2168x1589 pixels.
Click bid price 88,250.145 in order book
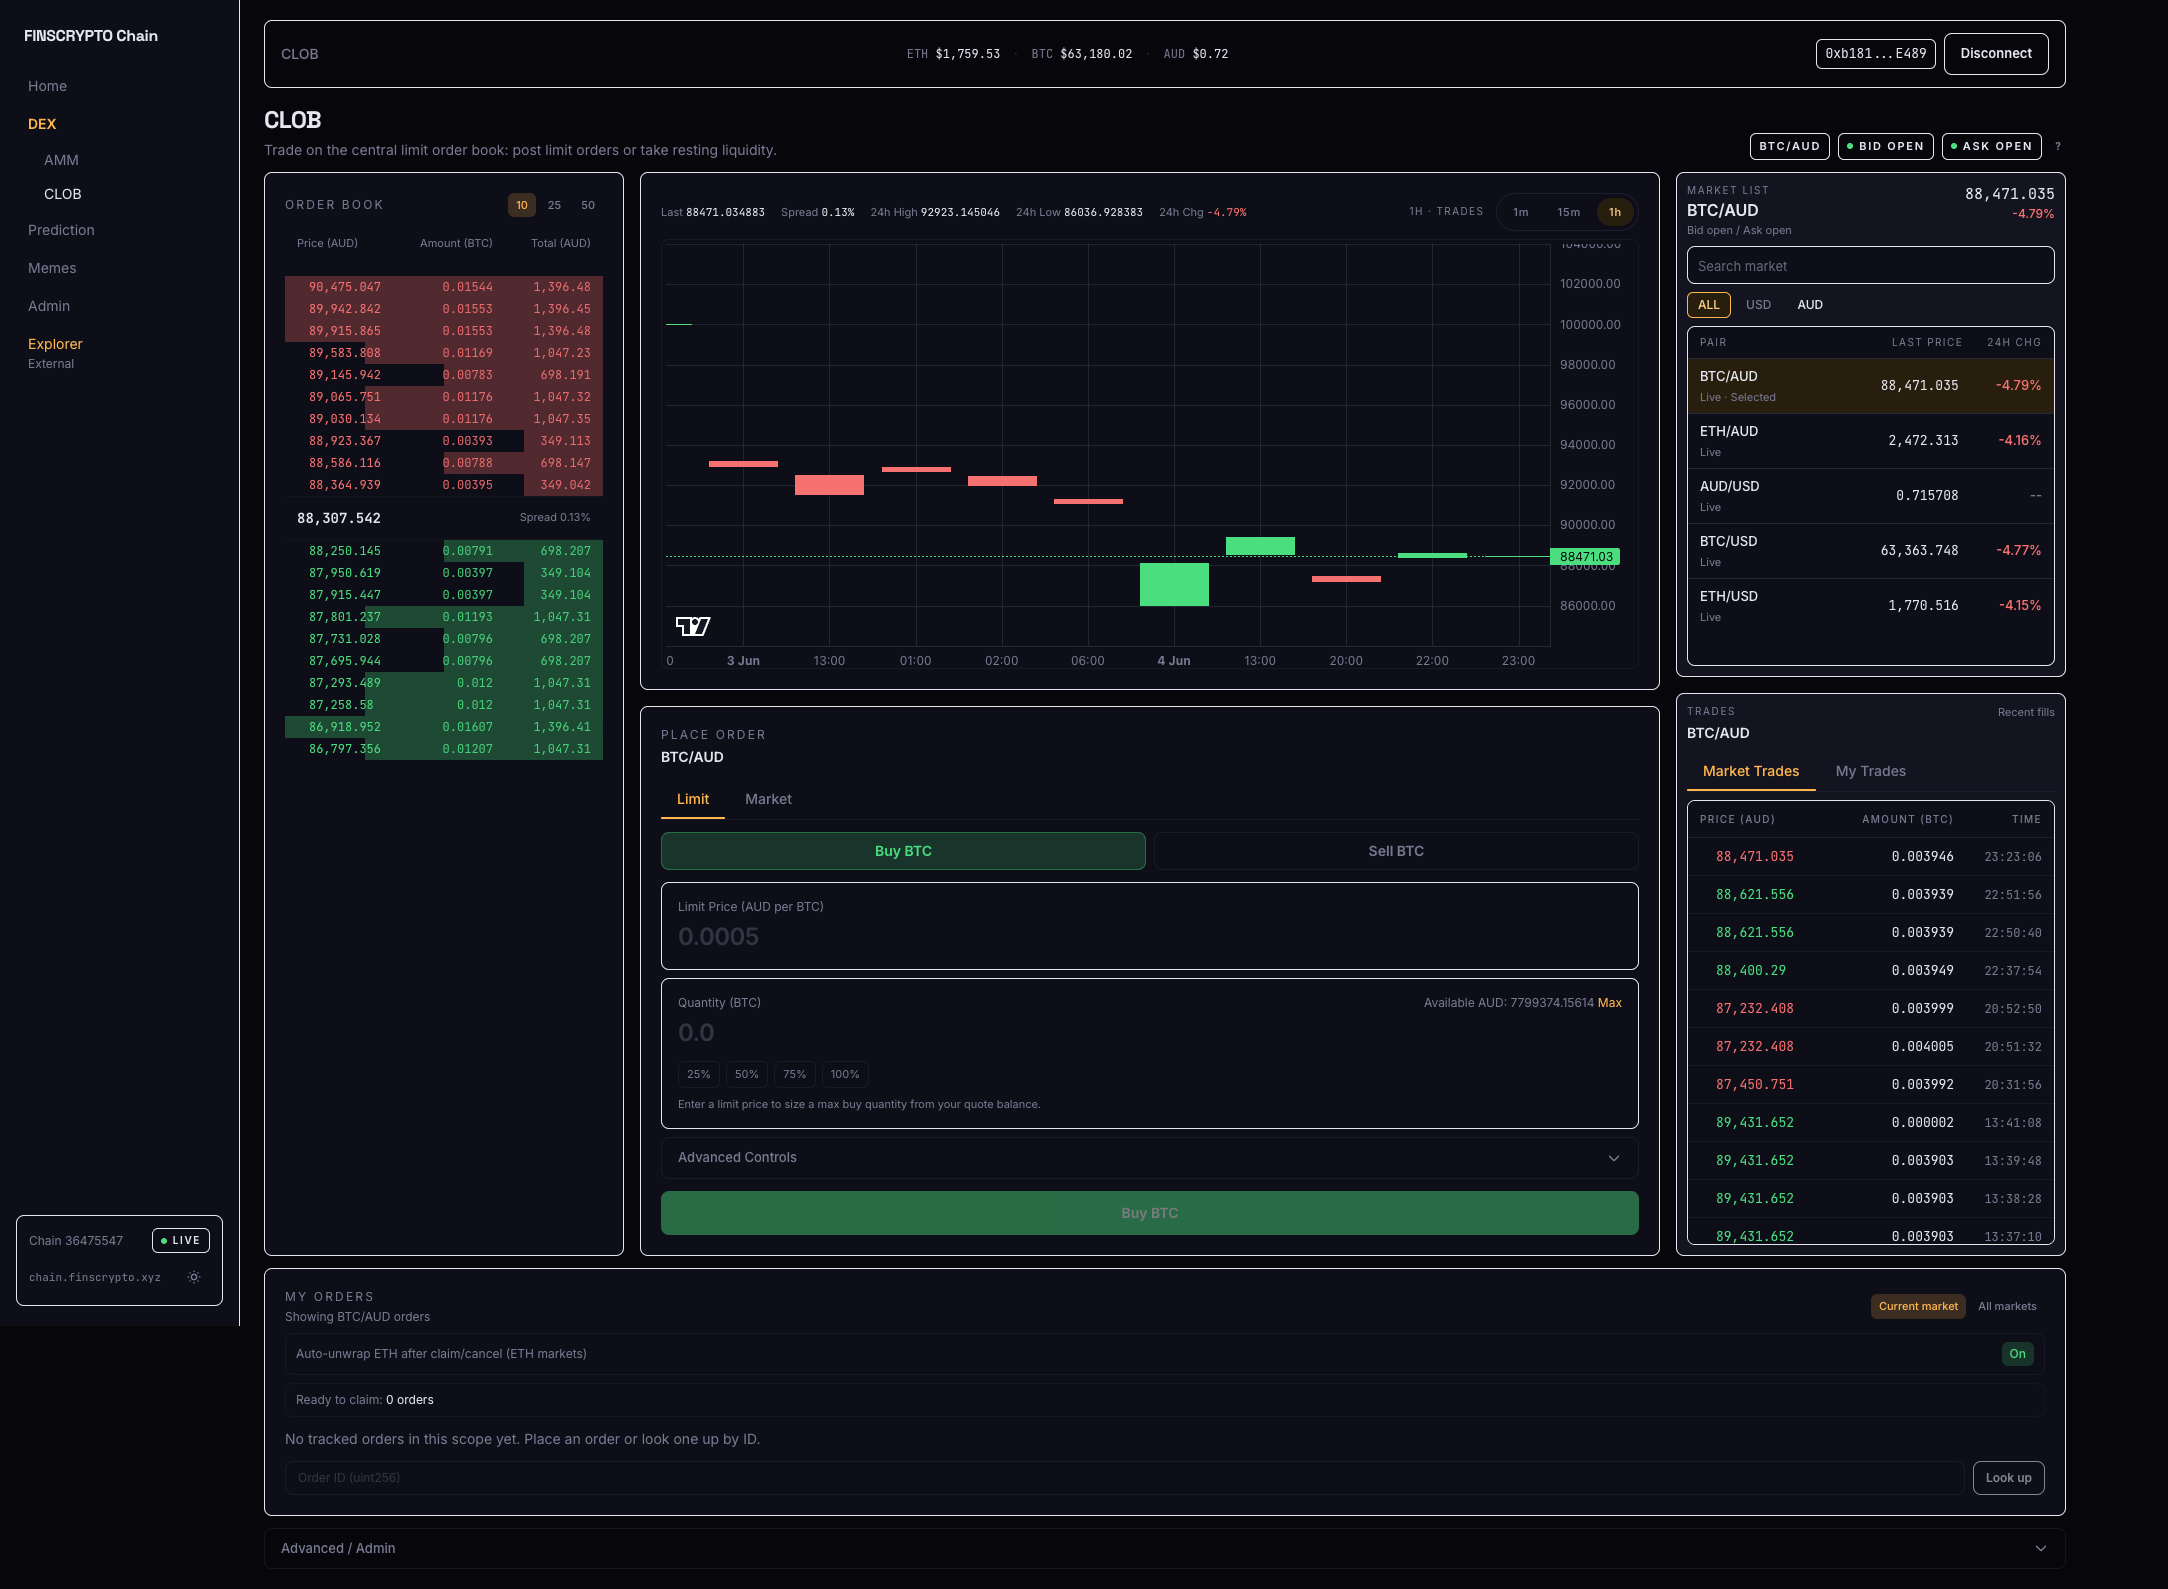[x=344, y=551]
